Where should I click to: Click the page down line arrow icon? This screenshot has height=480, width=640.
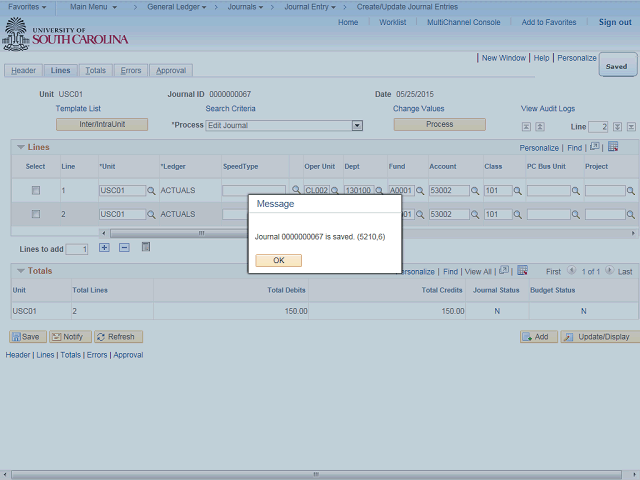click(617, 127)
